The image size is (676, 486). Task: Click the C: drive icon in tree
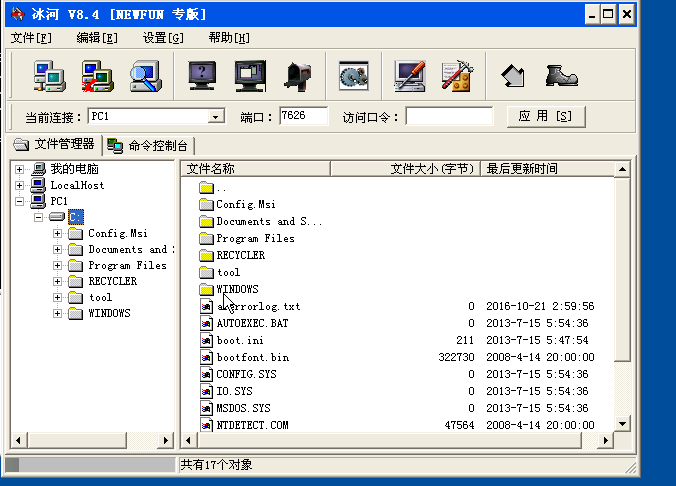click(56, 216)
